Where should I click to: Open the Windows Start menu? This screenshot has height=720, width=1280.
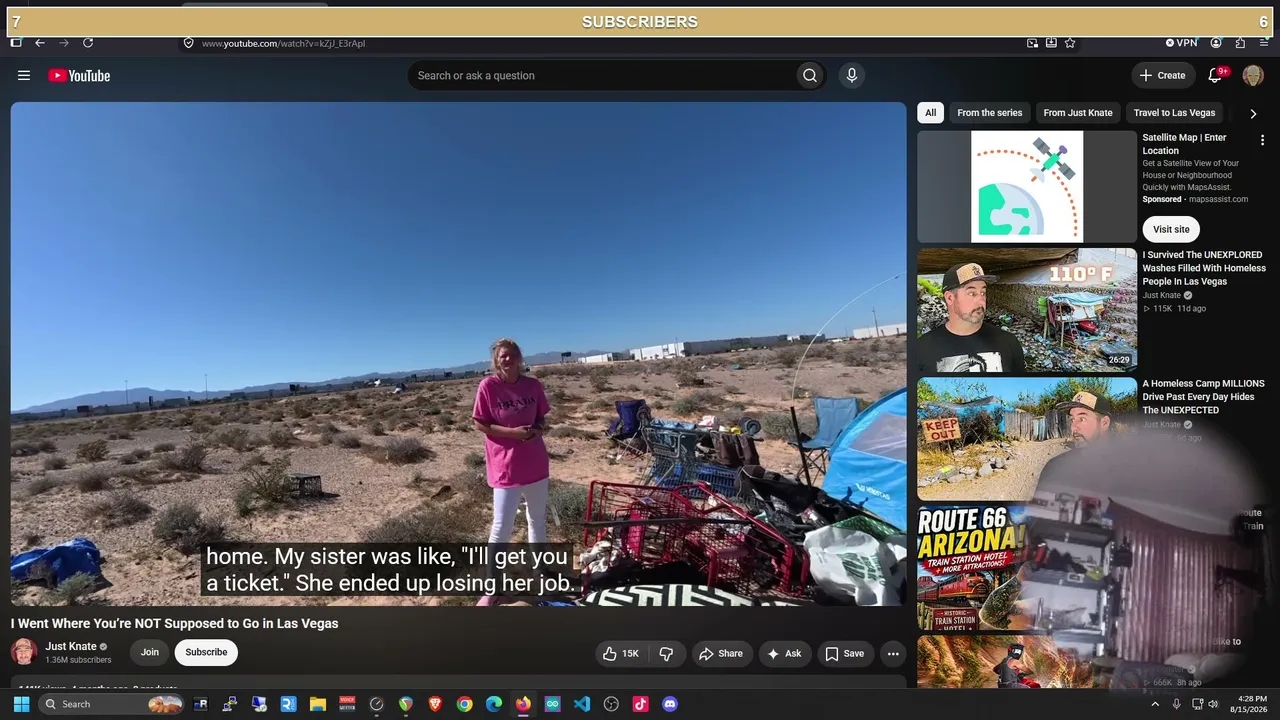tap(21, 704)
